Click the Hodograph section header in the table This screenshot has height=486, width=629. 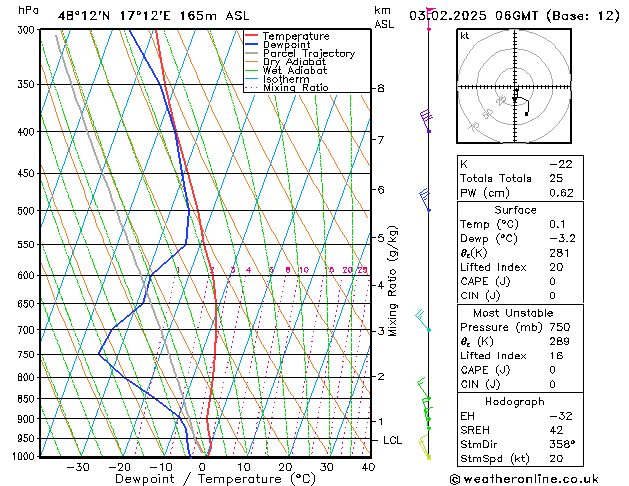[x=515, y=400]
